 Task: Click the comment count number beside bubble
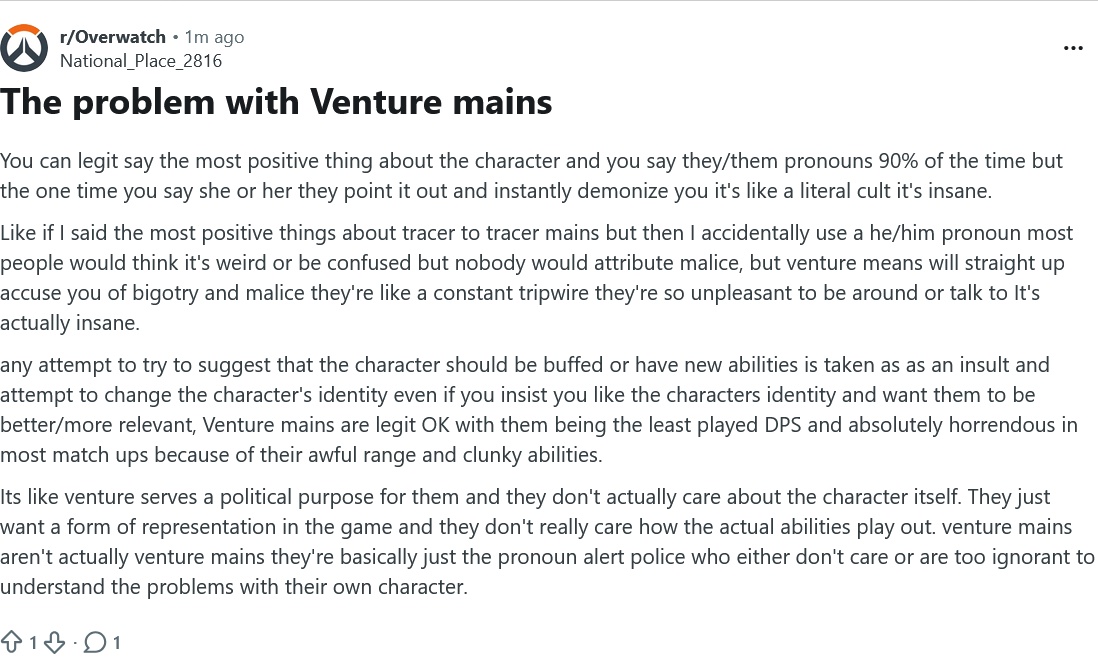pos(116,643)
